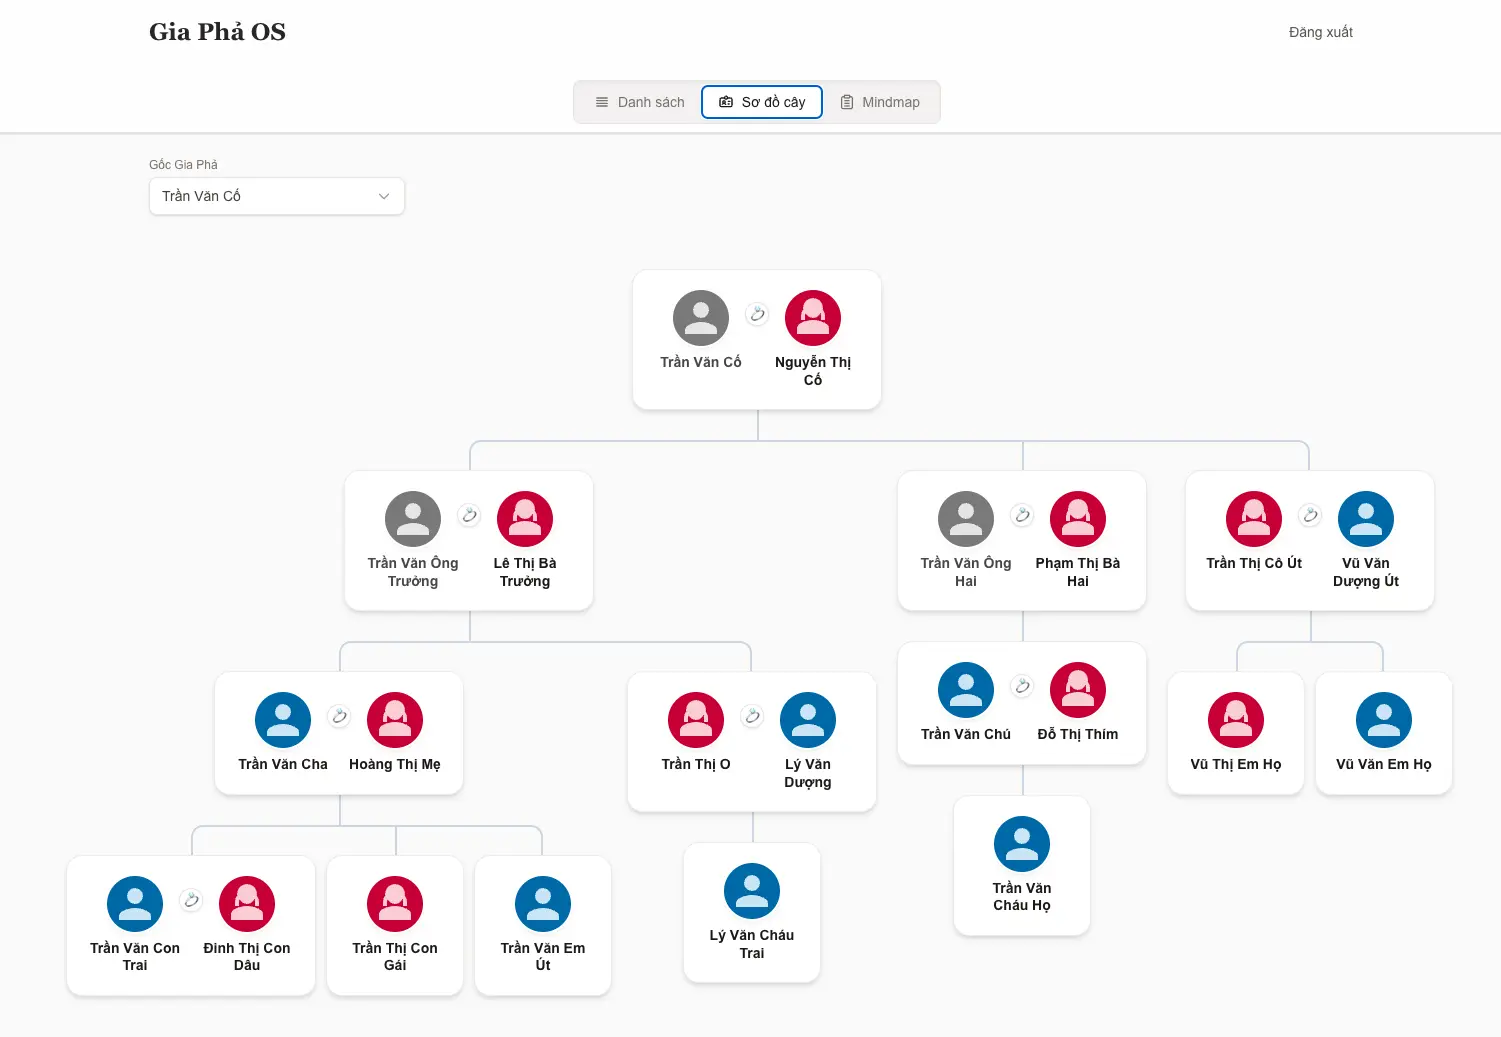Screen dimensions: 1501x1037
Task: Switch to the Mindmap view tab
Action: tap(880, 102)
